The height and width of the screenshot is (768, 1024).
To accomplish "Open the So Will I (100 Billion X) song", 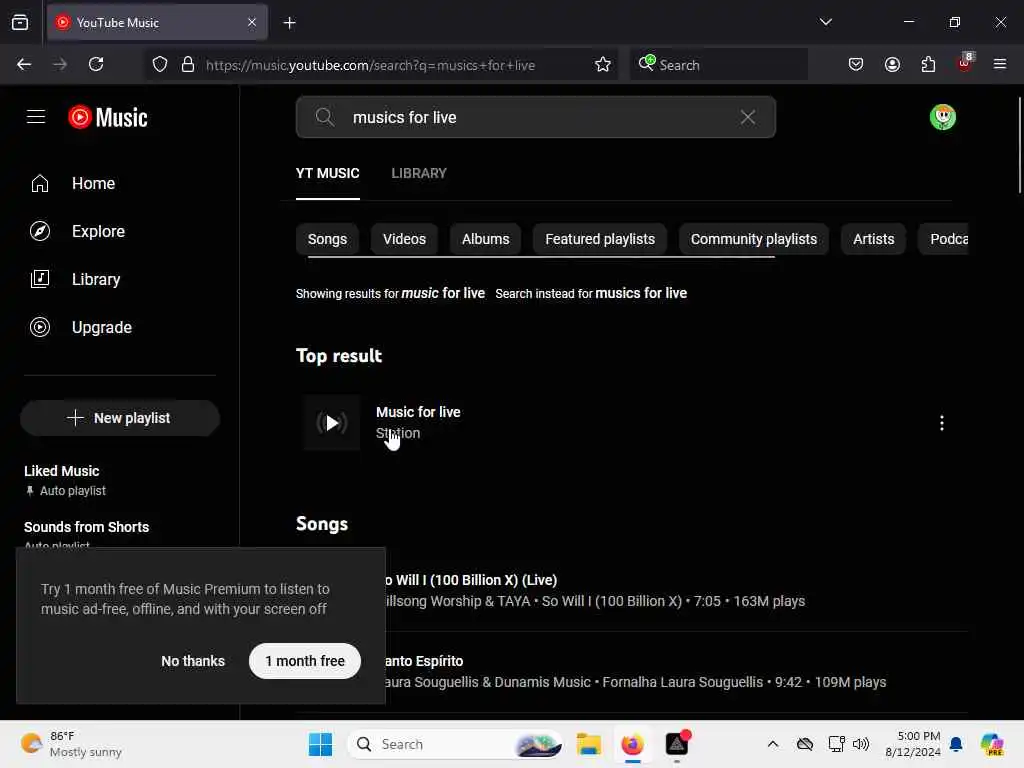I will 470,580.
